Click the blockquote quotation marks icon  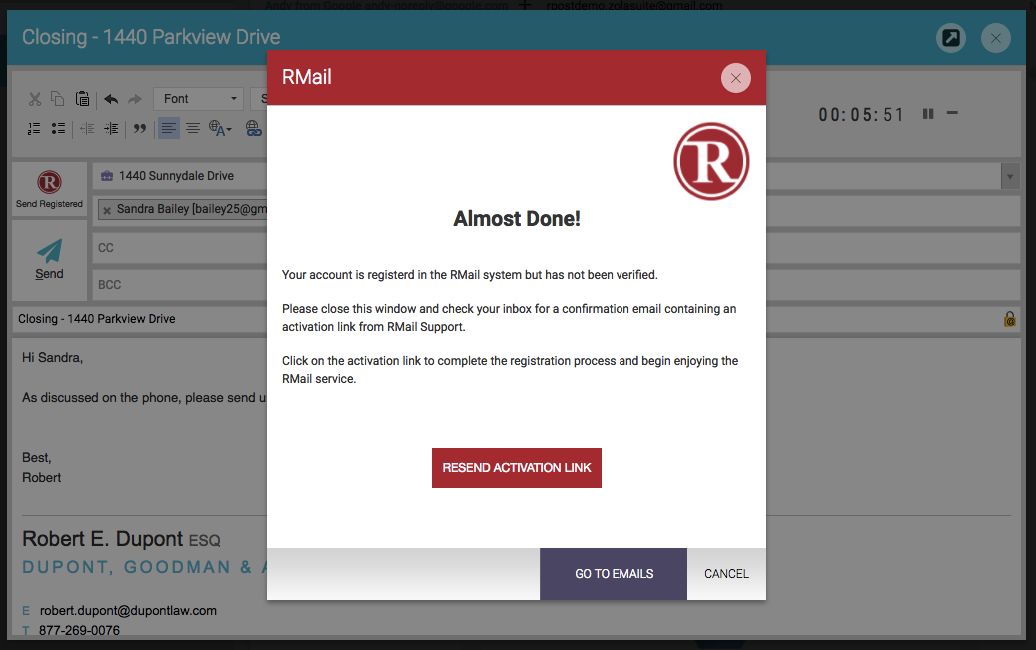[140, 128]
